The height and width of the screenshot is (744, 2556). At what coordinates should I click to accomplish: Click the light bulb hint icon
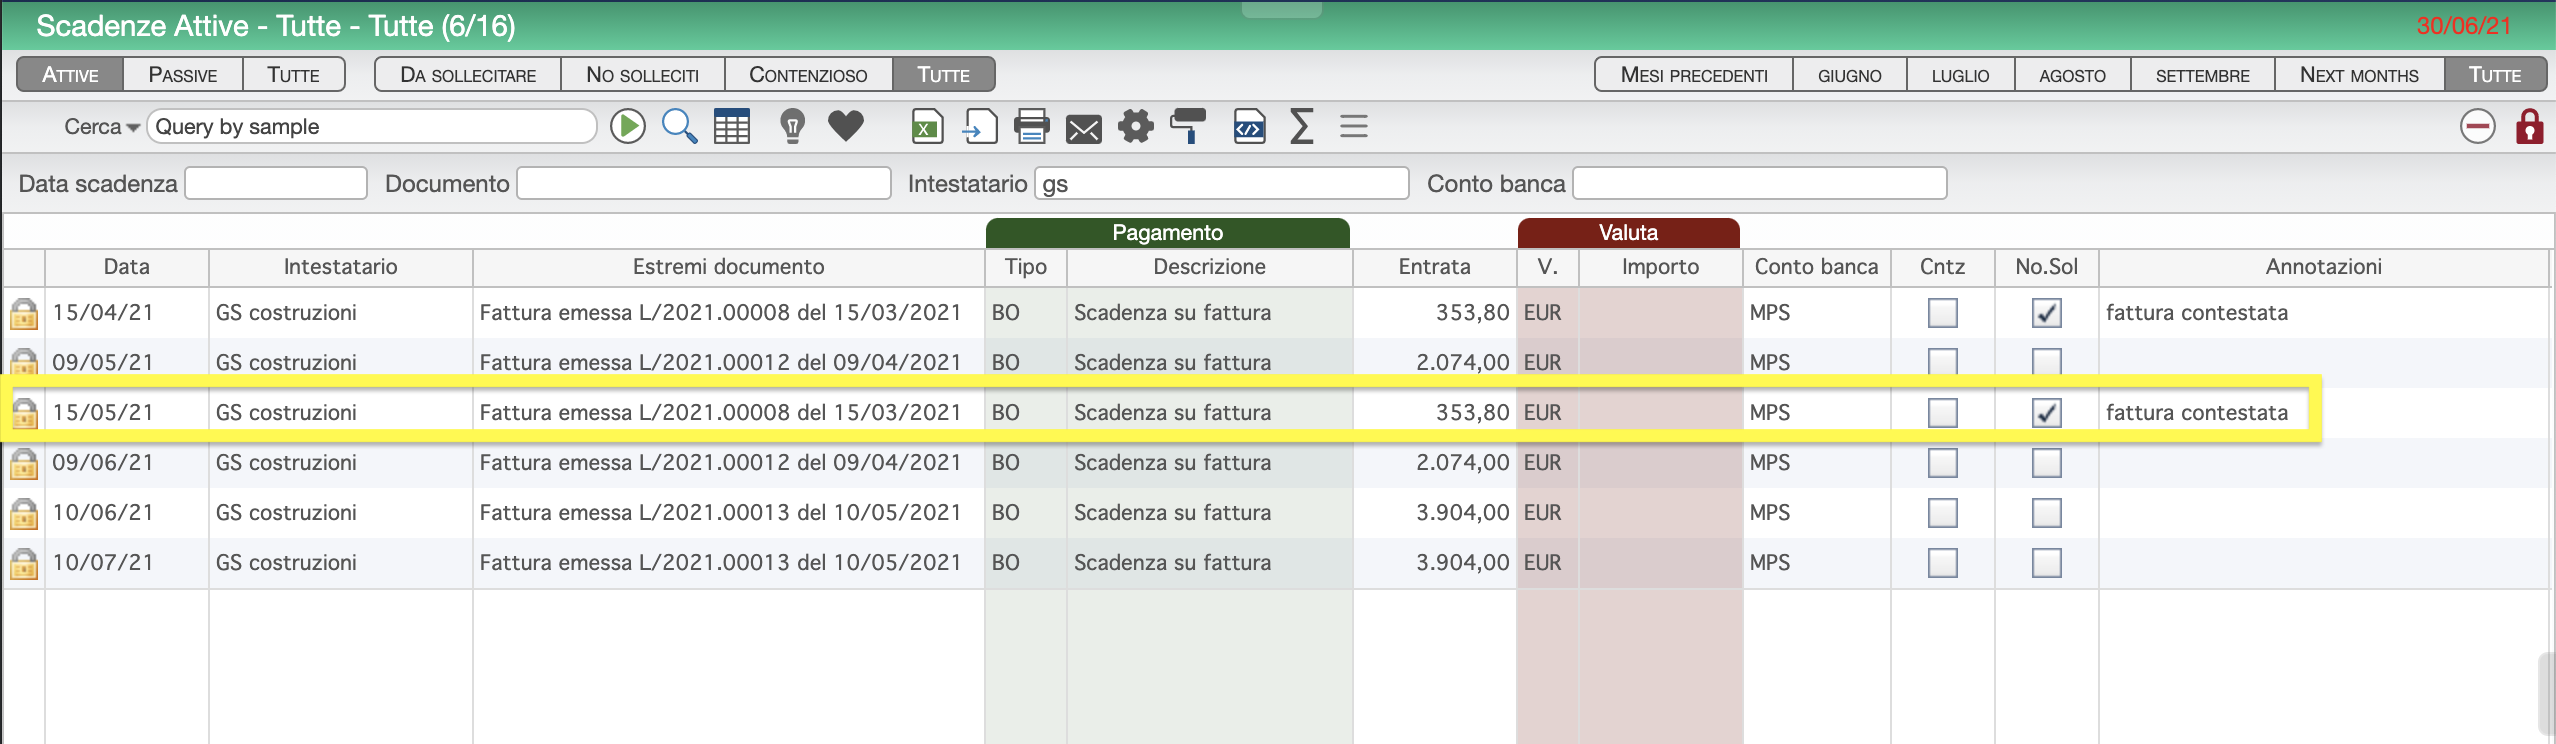pyautogui.click(x=792, y=127)
